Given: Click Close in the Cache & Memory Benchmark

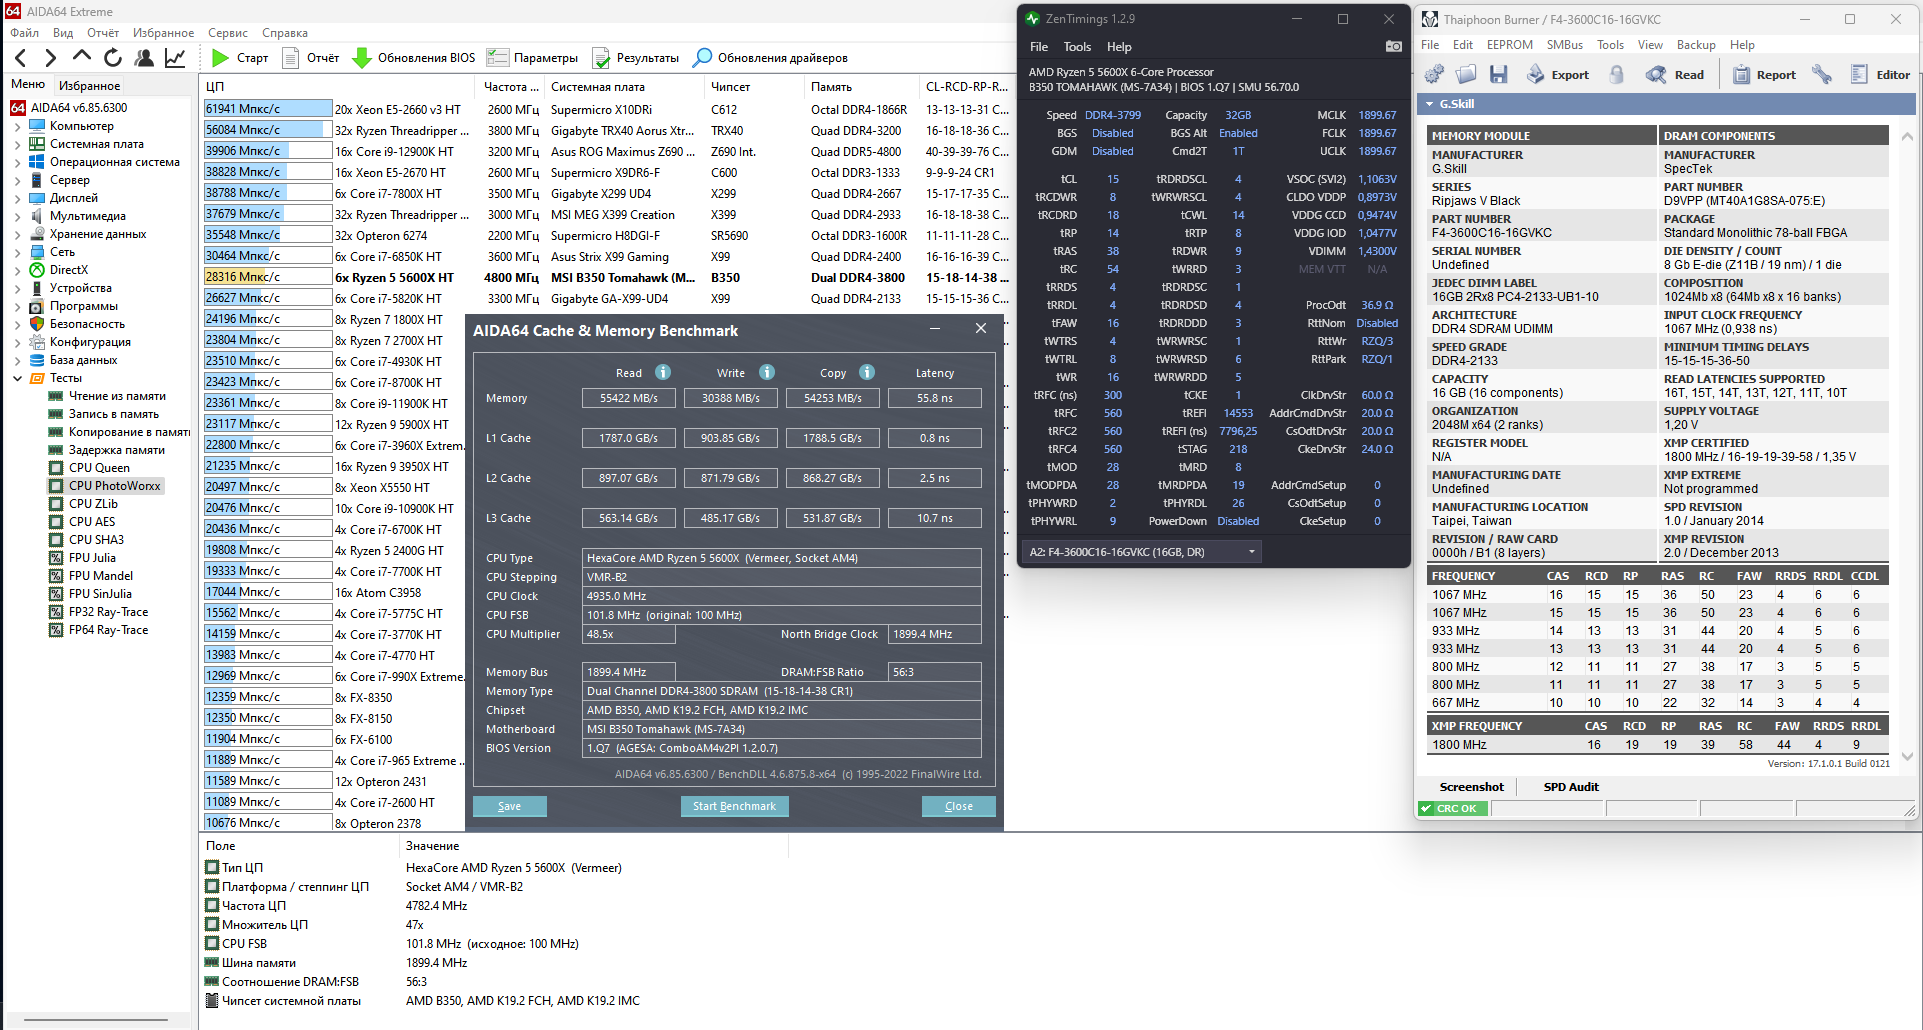Looking at the screenshot, I should point(959,806).
